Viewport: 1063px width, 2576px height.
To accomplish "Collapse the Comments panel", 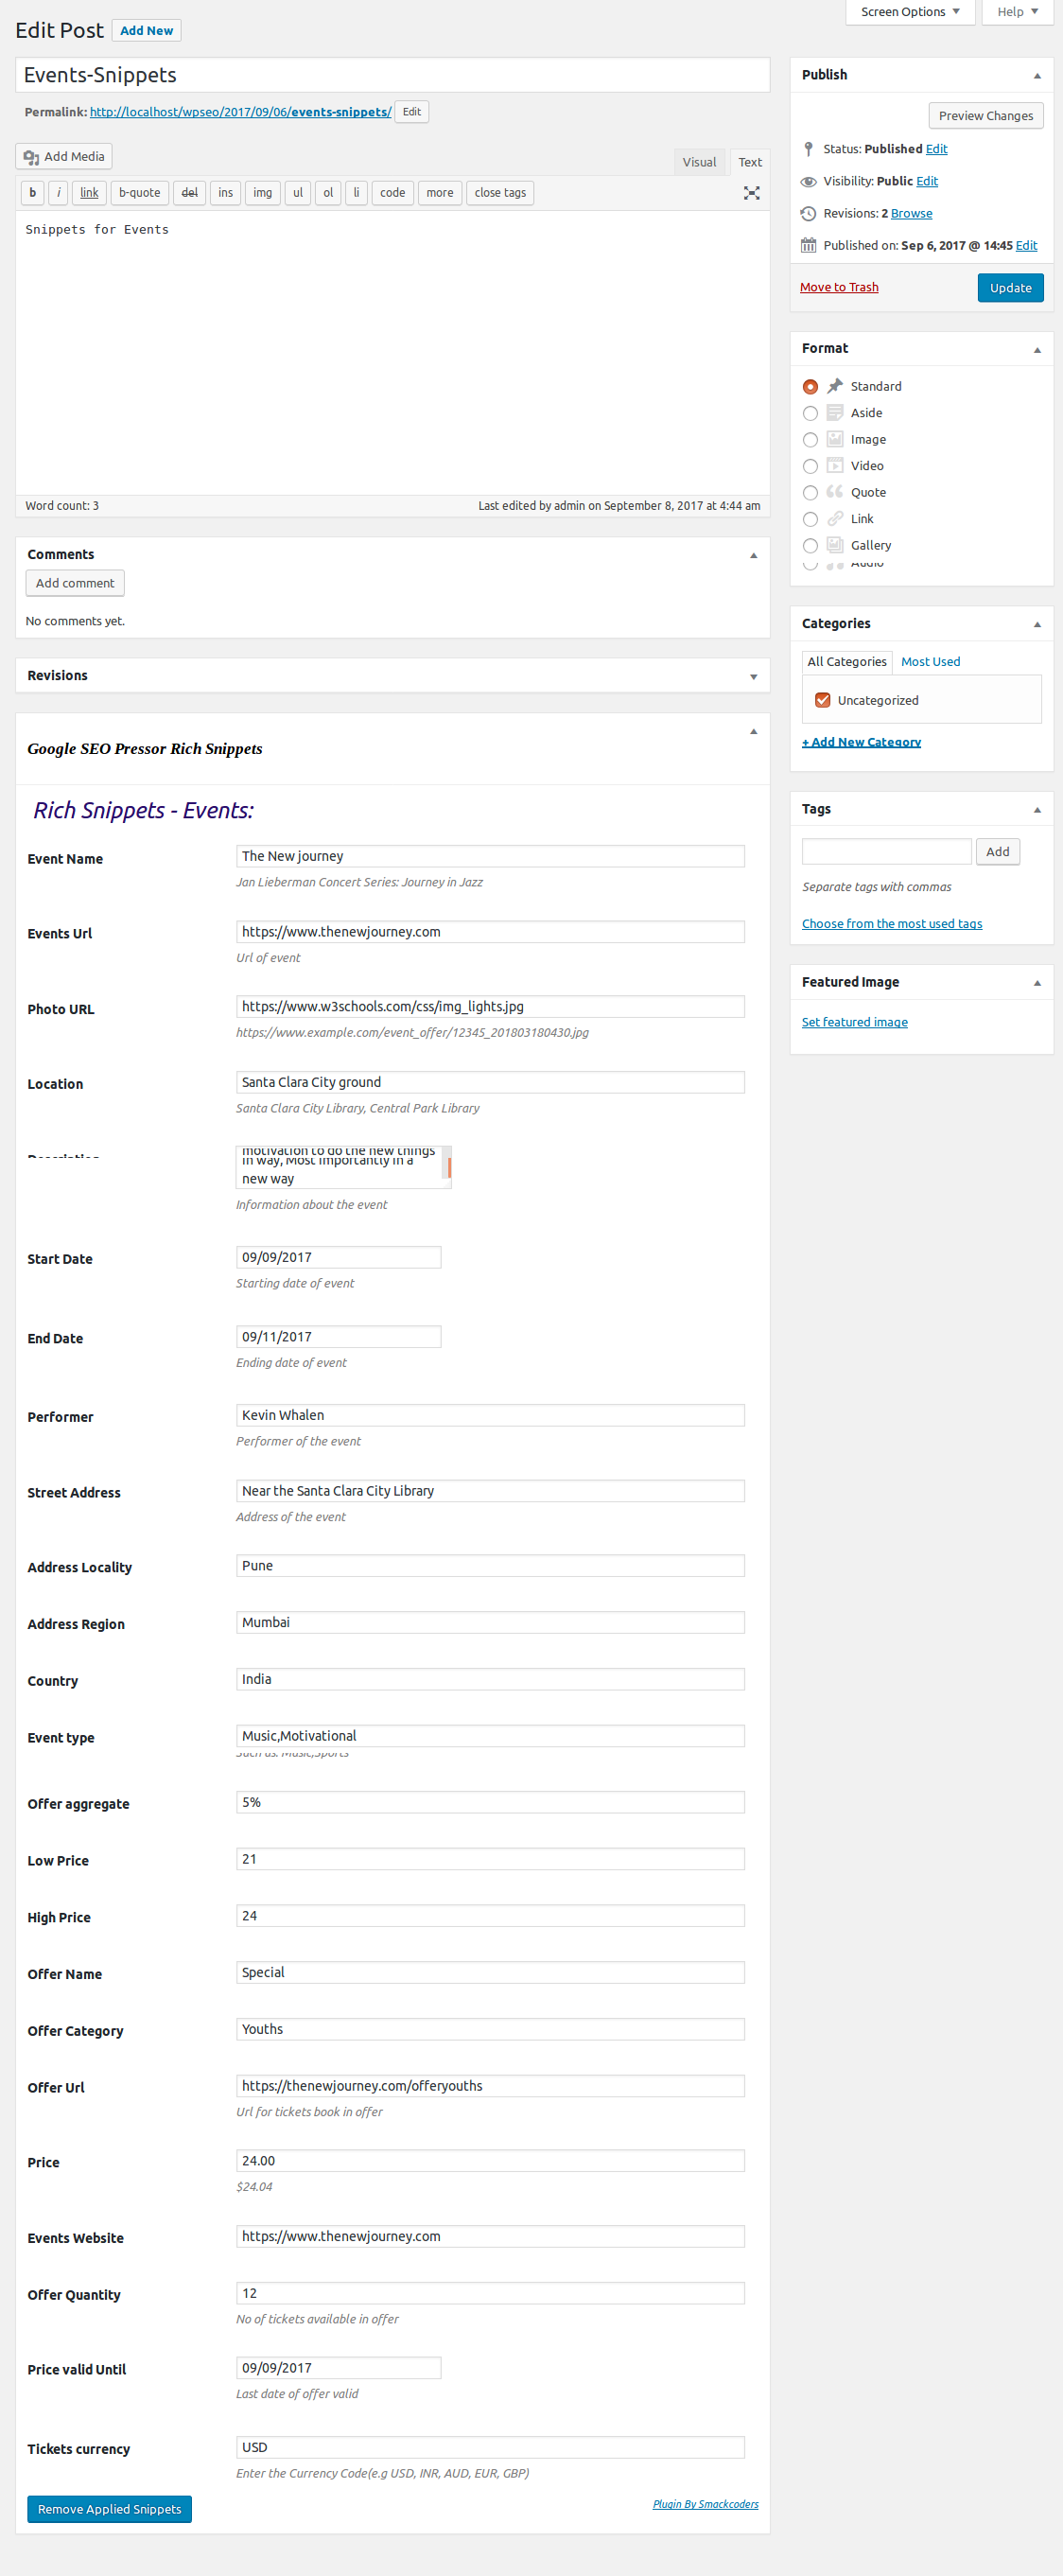I will [x=753, y=555].
